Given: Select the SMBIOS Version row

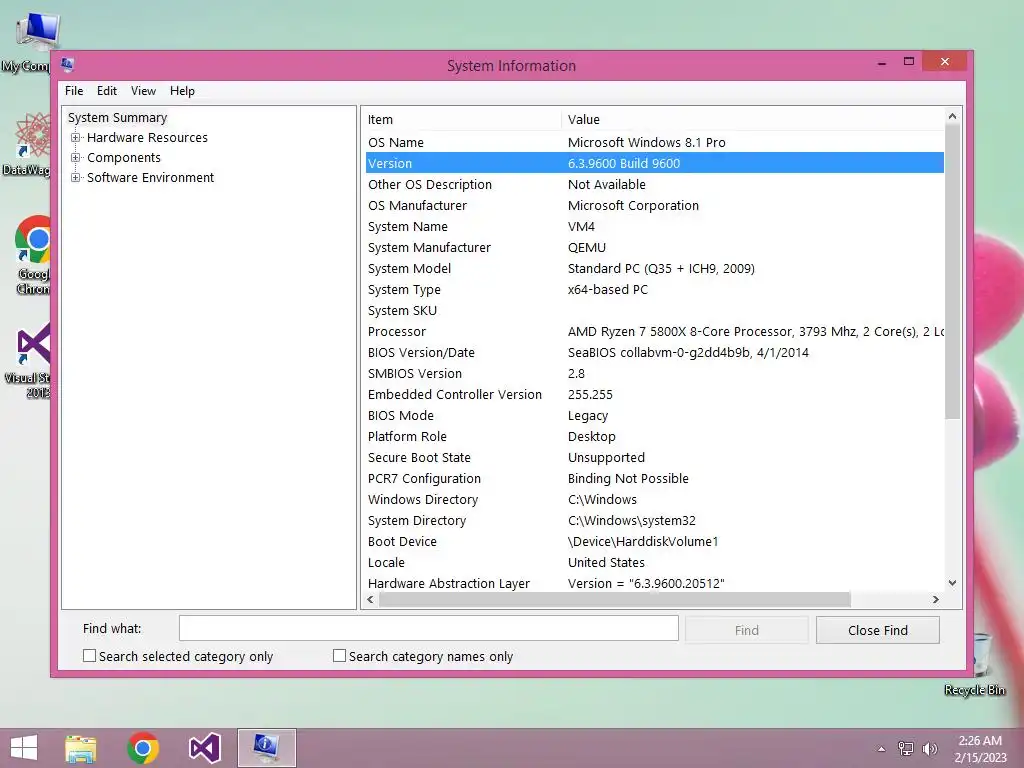Looking at the screenshot, I should tap(654, 374).
